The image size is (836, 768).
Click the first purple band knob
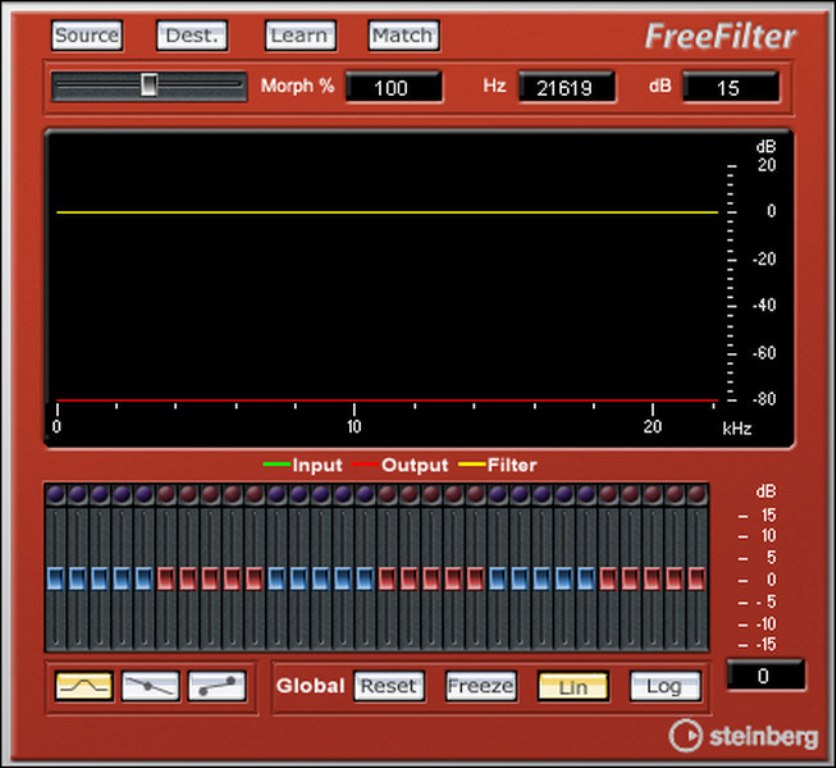(x=55, y=494)
